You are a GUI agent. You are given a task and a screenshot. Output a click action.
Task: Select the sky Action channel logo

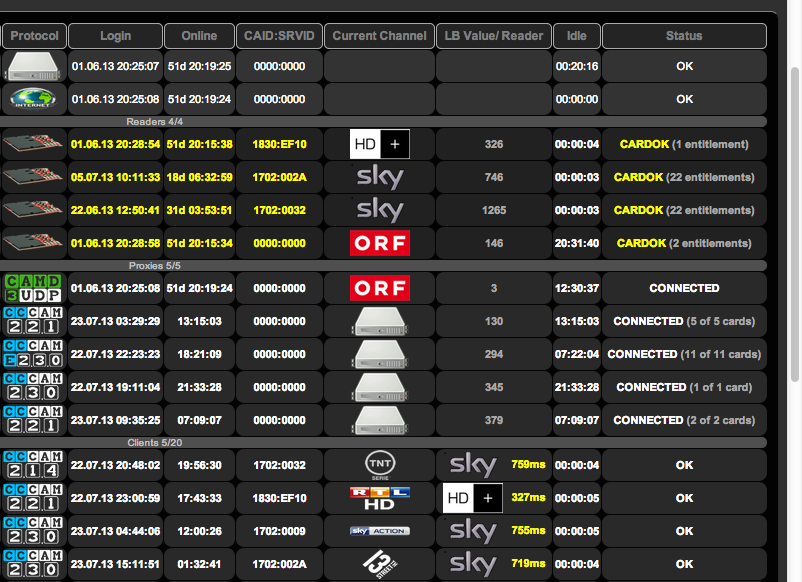click(x=379, y=531)
